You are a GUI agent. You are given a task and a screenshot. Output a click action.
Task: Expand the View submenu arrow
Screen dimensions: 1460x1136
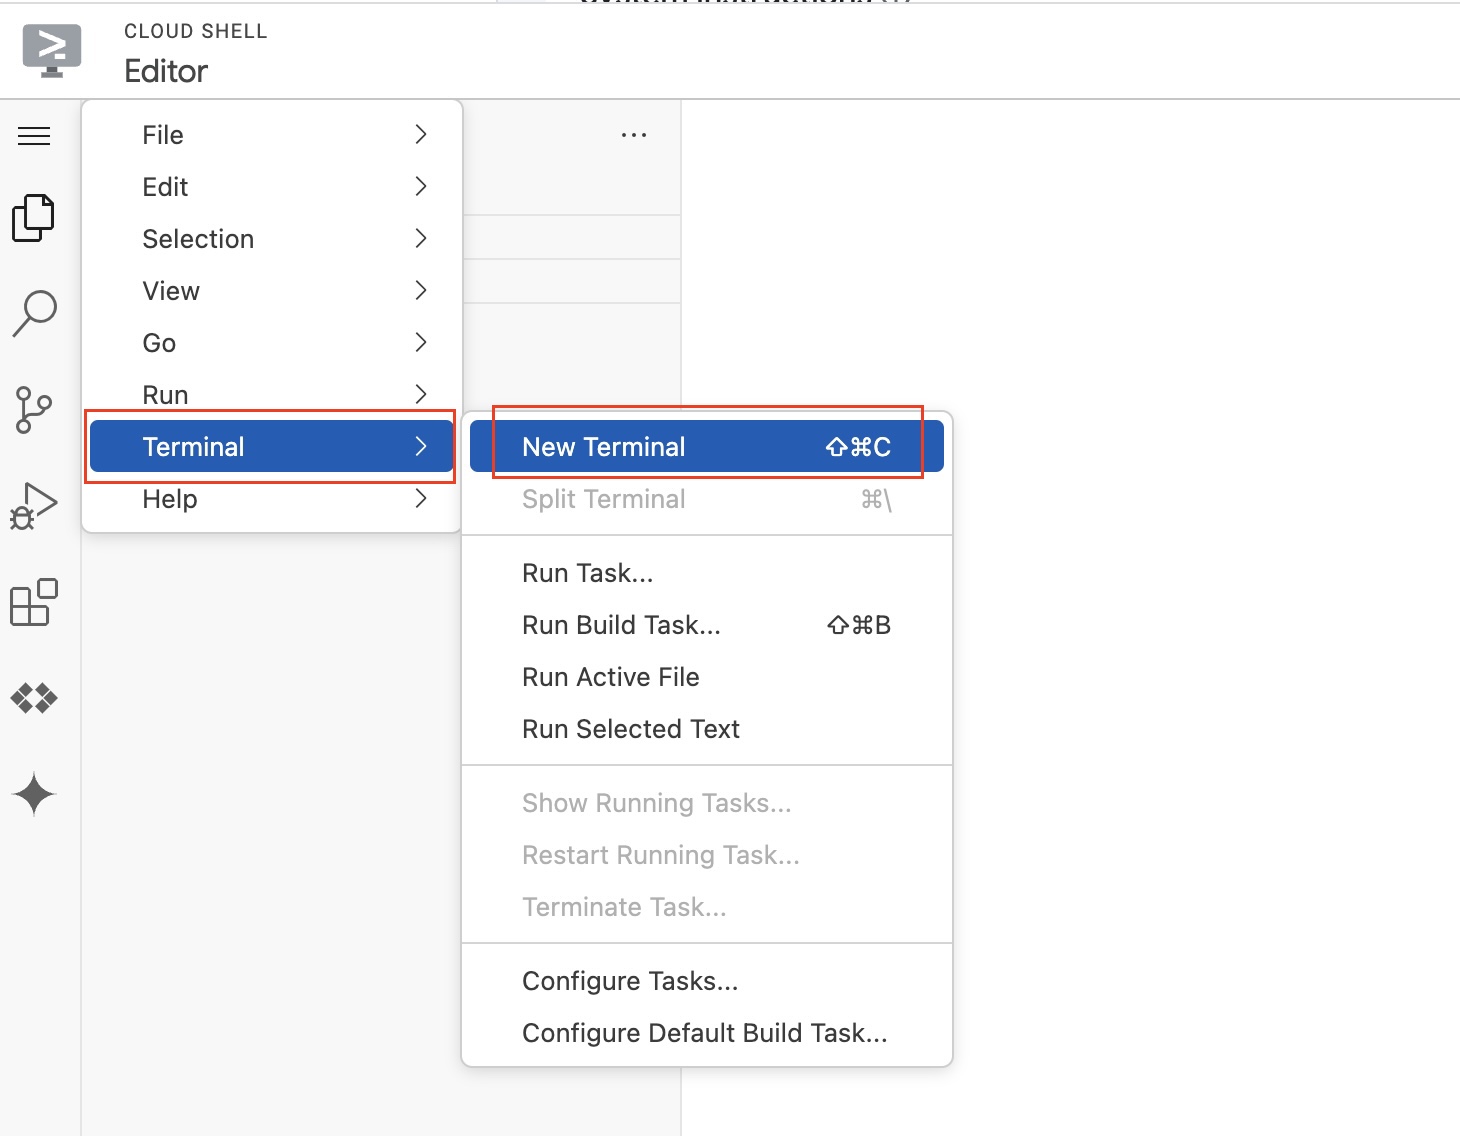click(x=421, y=291)
